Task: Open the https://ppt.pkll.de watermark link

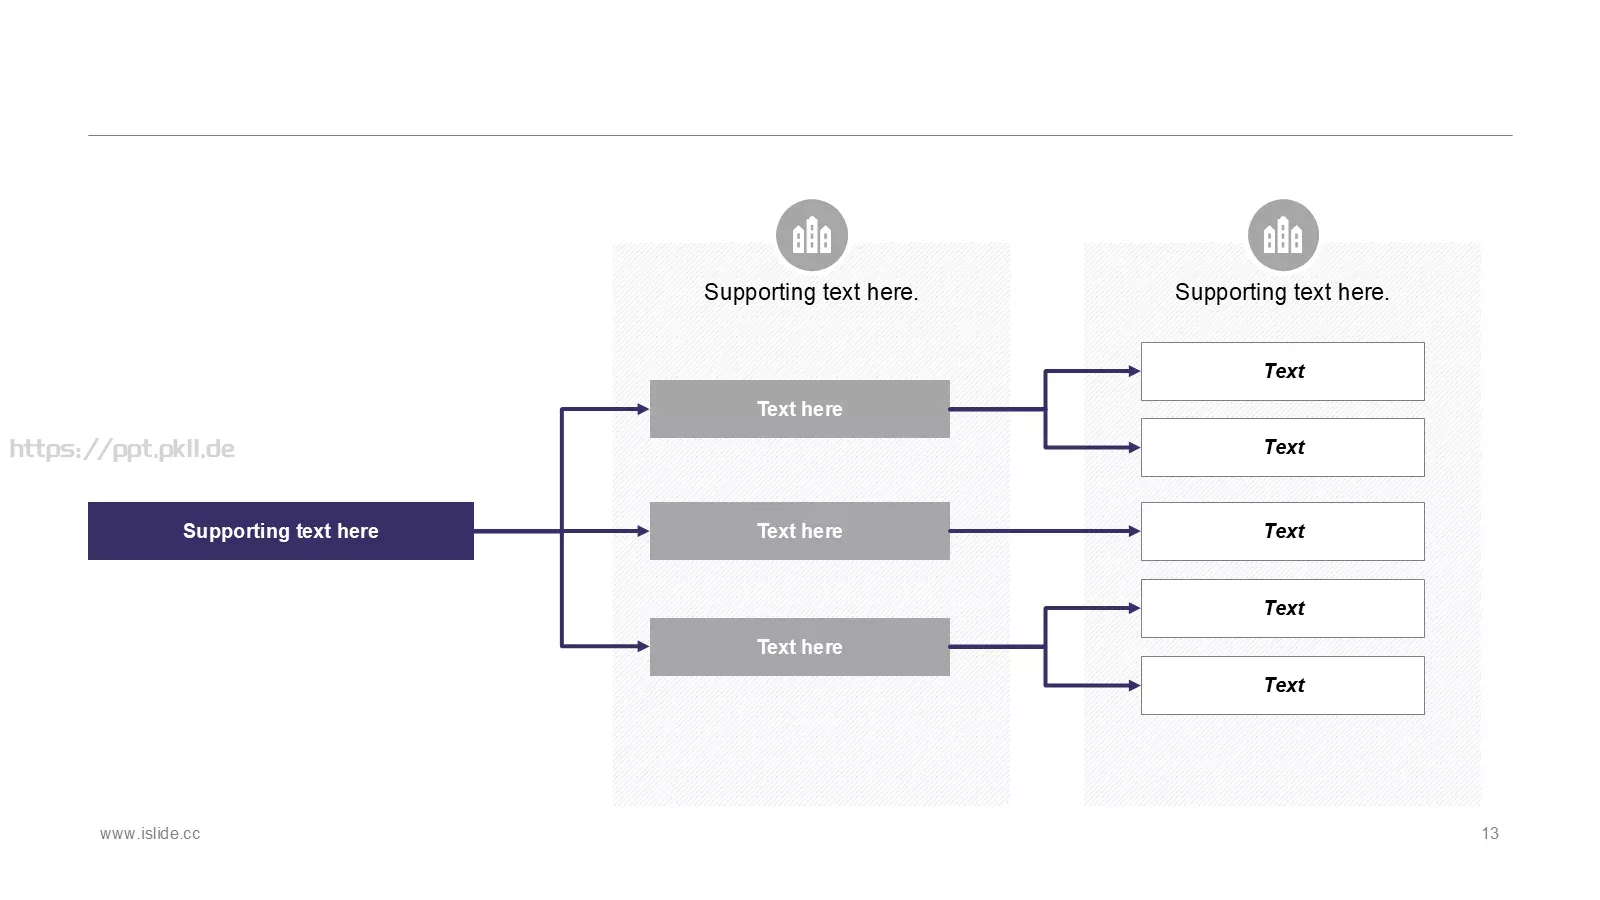Action: pos(122,449)
